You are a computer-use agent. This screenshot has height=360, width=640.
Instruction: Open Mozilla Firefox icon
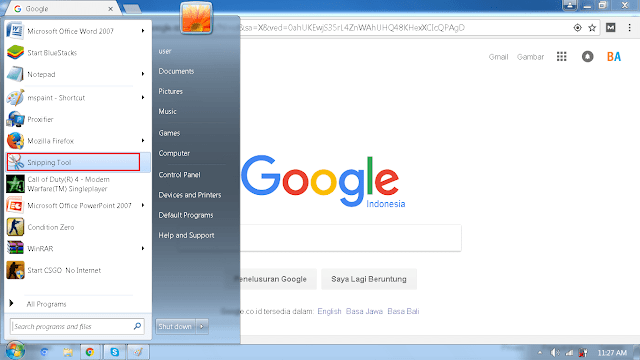[x=15, y=141]
